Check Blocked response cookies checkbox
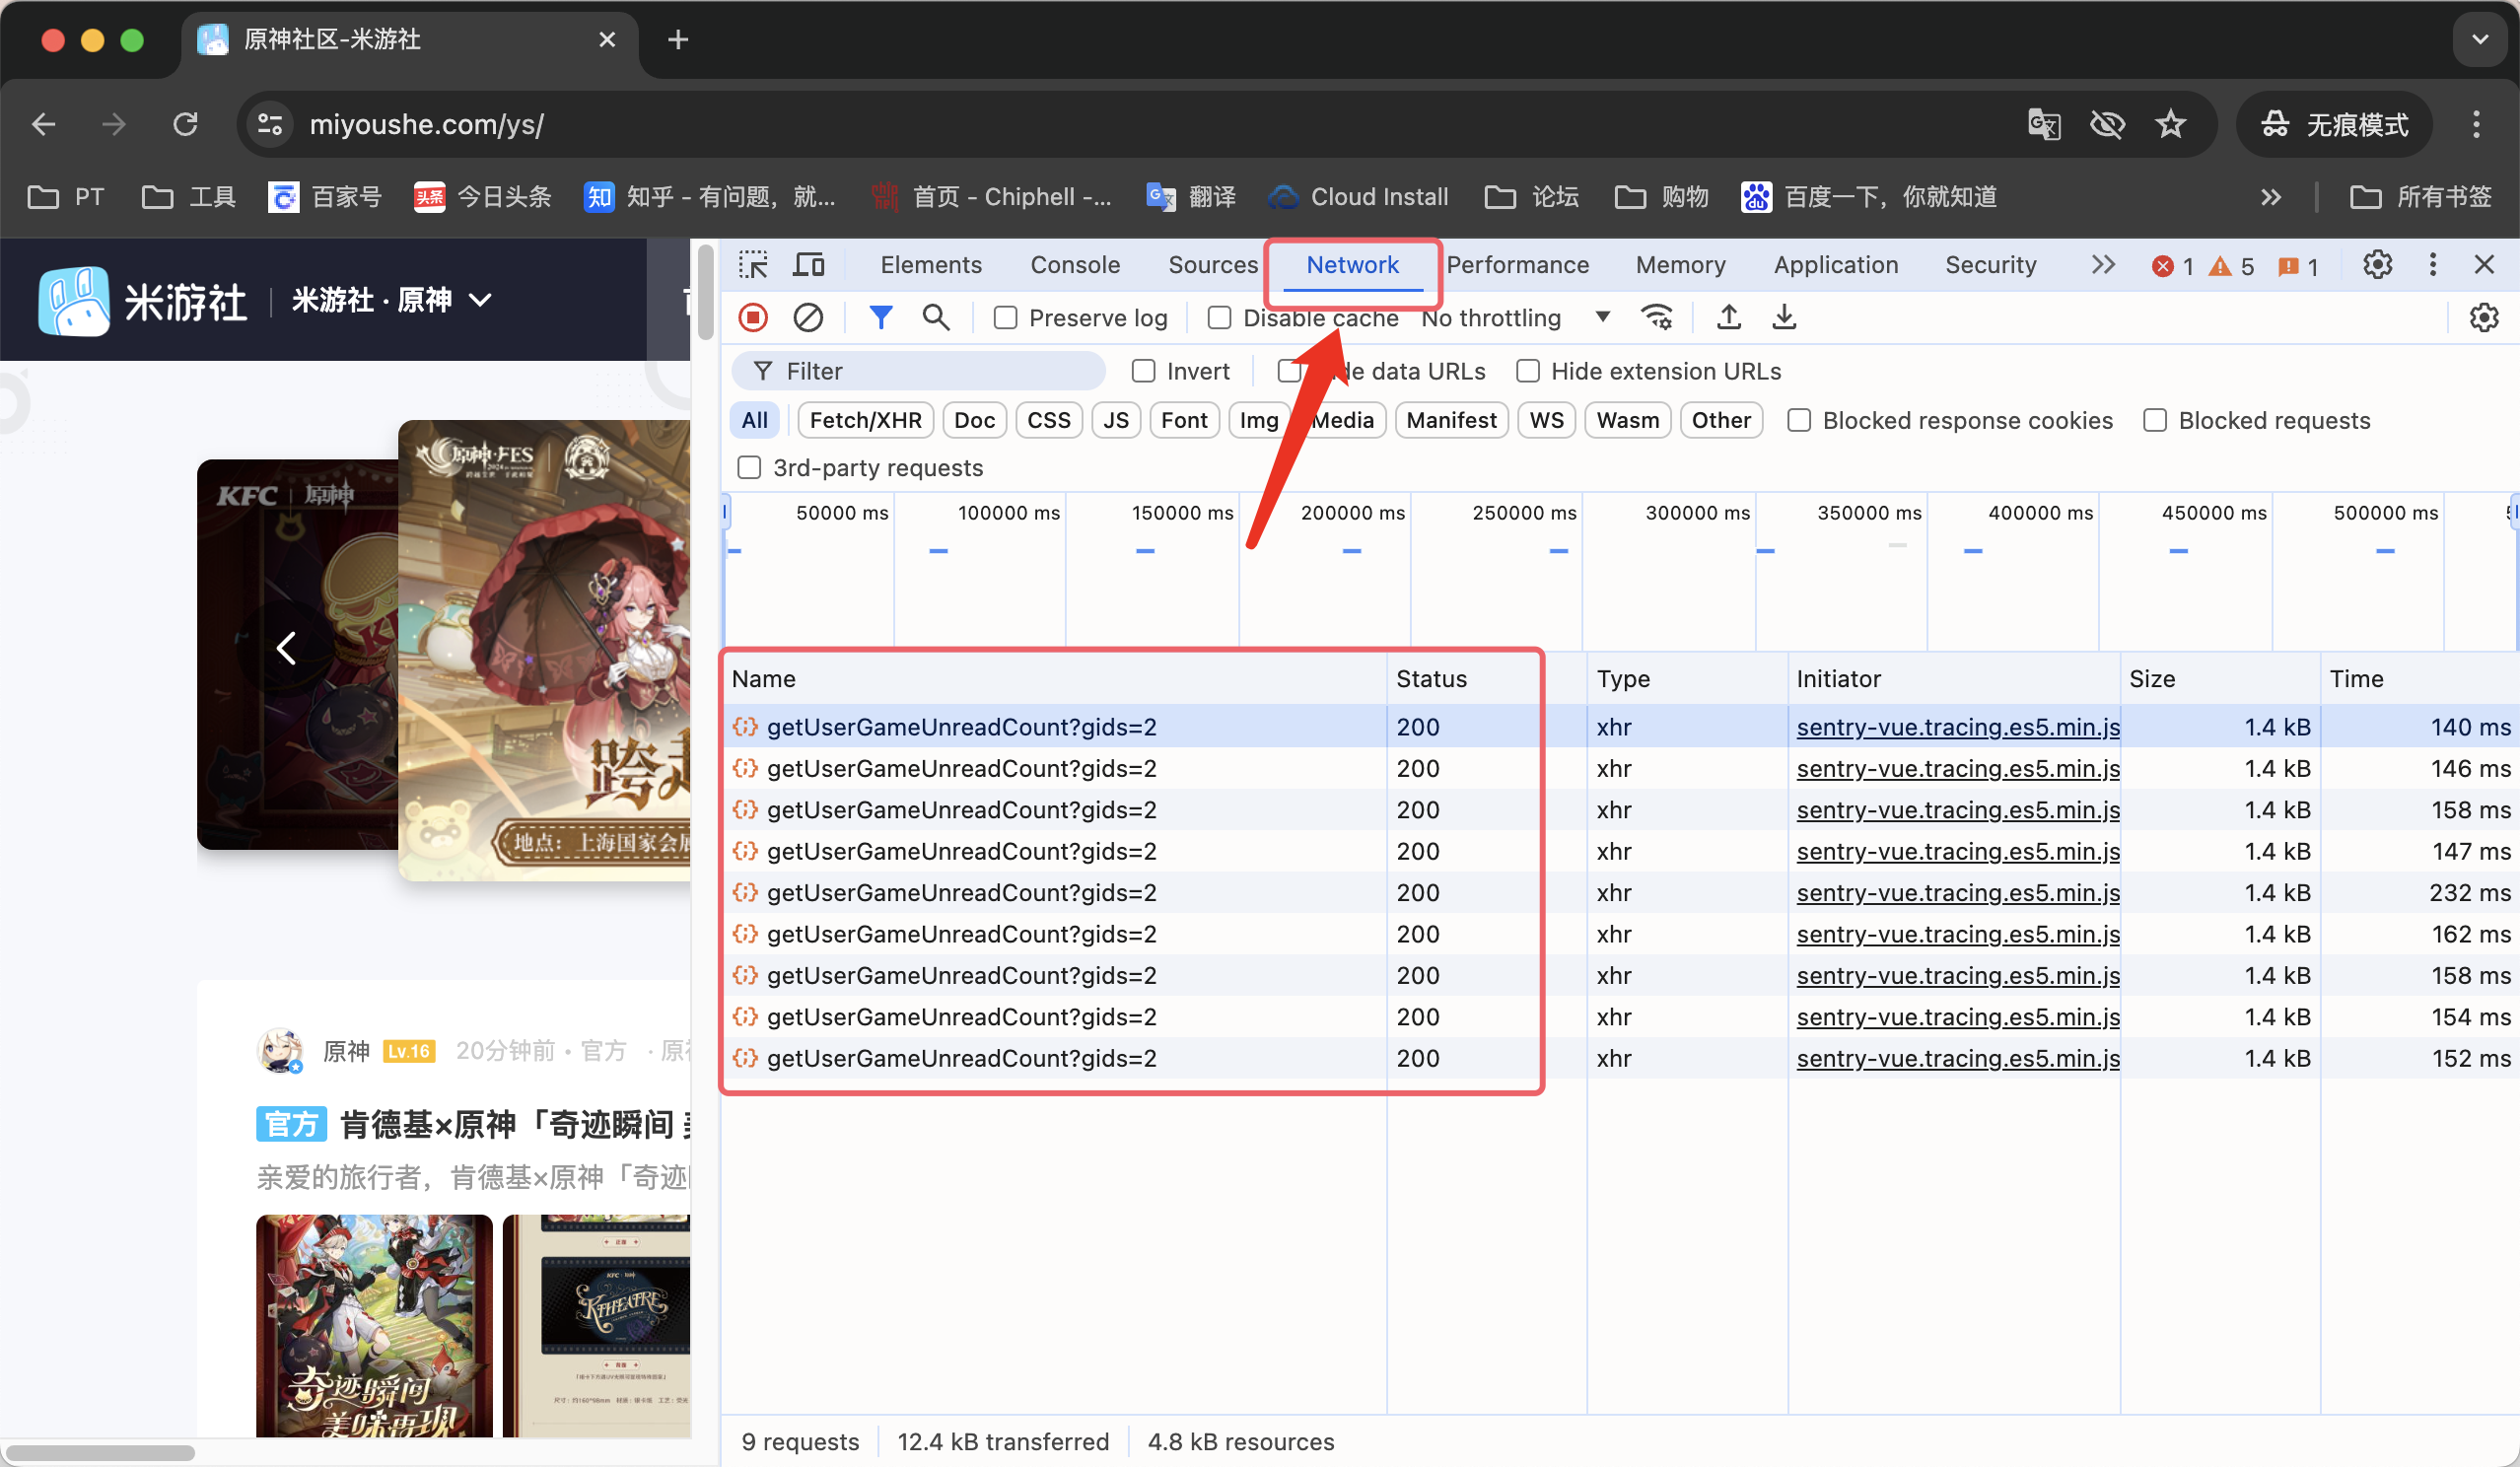The height and width of the screenshot is (1467, 2520). pos(1799,420)
